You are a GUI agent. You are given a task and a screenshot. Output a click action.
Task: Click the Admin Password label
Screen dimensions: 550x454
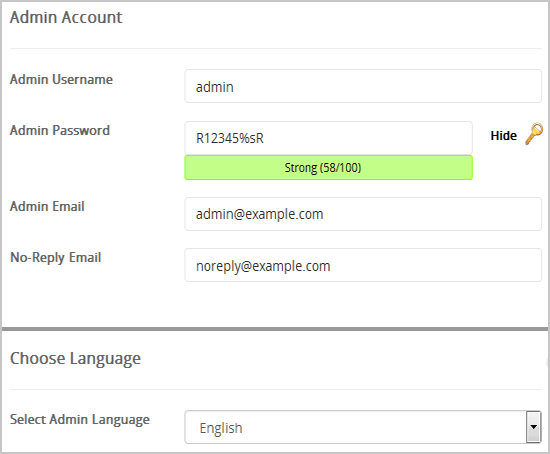(60, 131)
